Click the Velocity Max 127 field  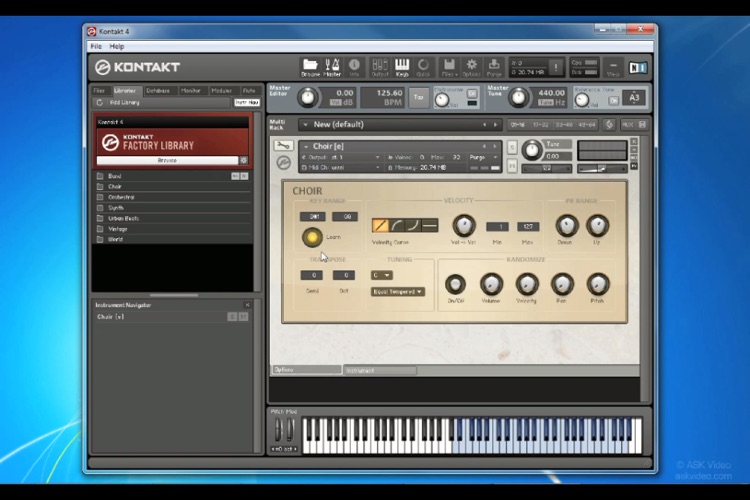click(x=528, y=226)
